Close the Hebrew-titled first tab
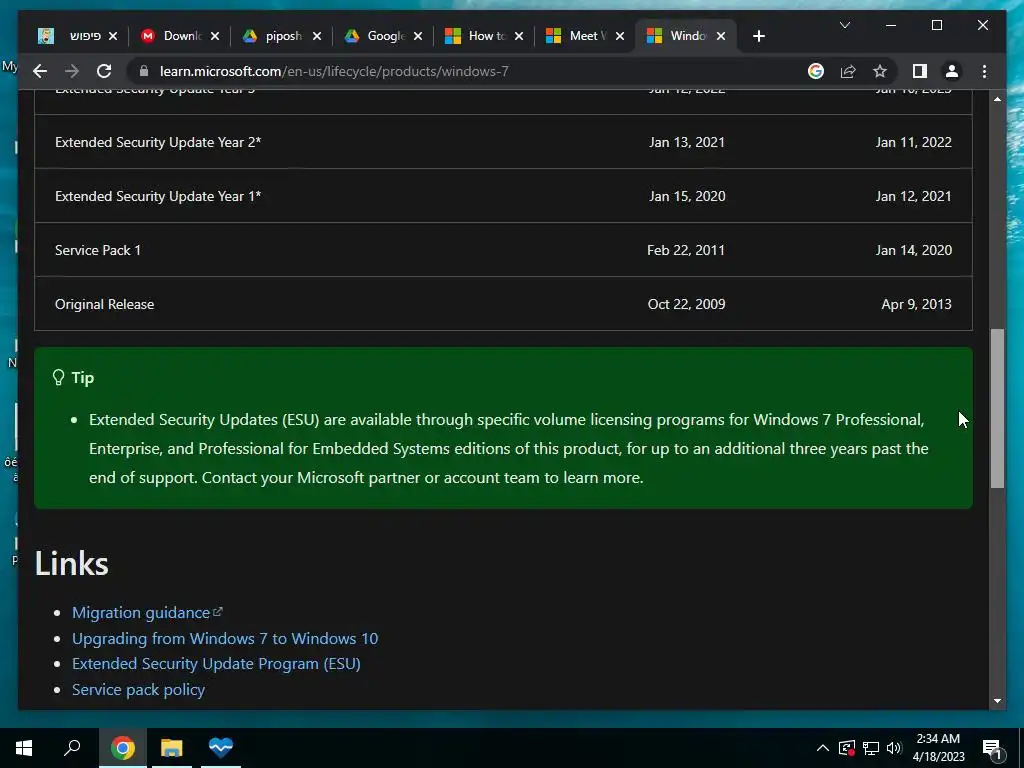Screen dimensions: 1024x768 coord(113,36)
